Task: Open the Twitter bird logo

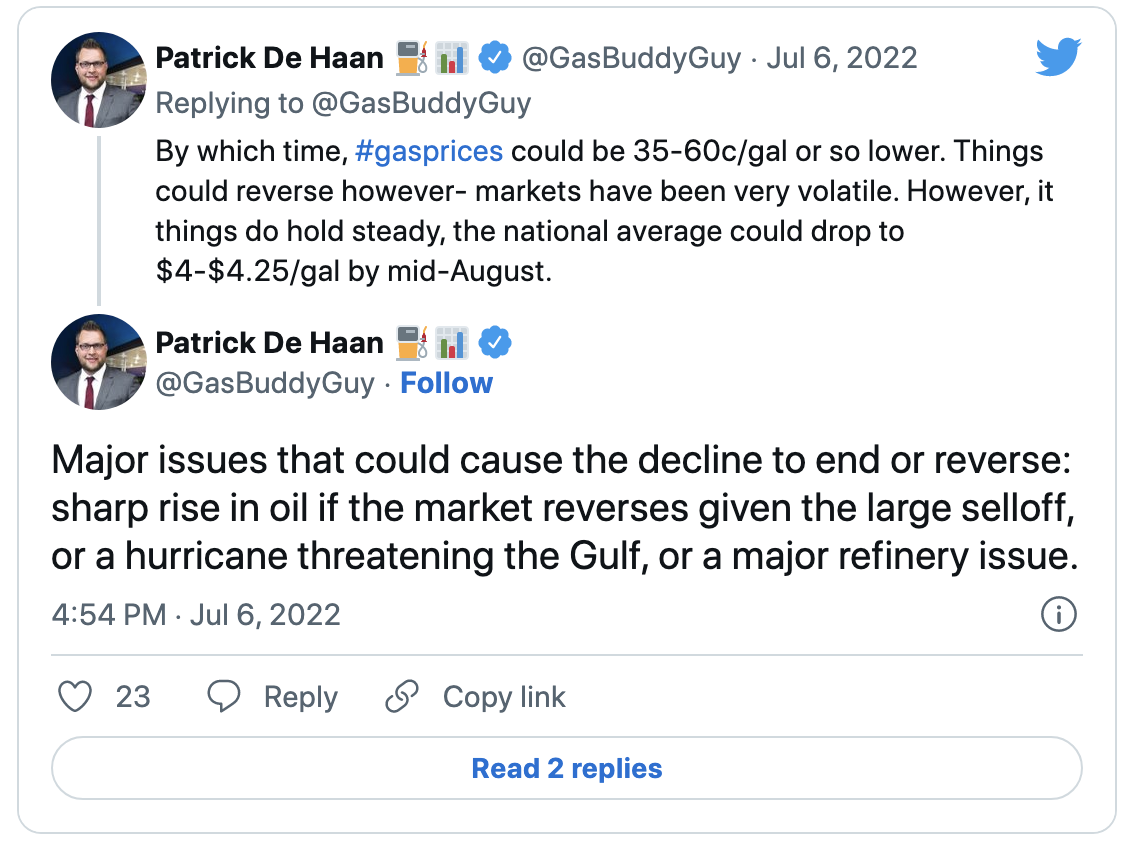Action: coord(1058,56)
